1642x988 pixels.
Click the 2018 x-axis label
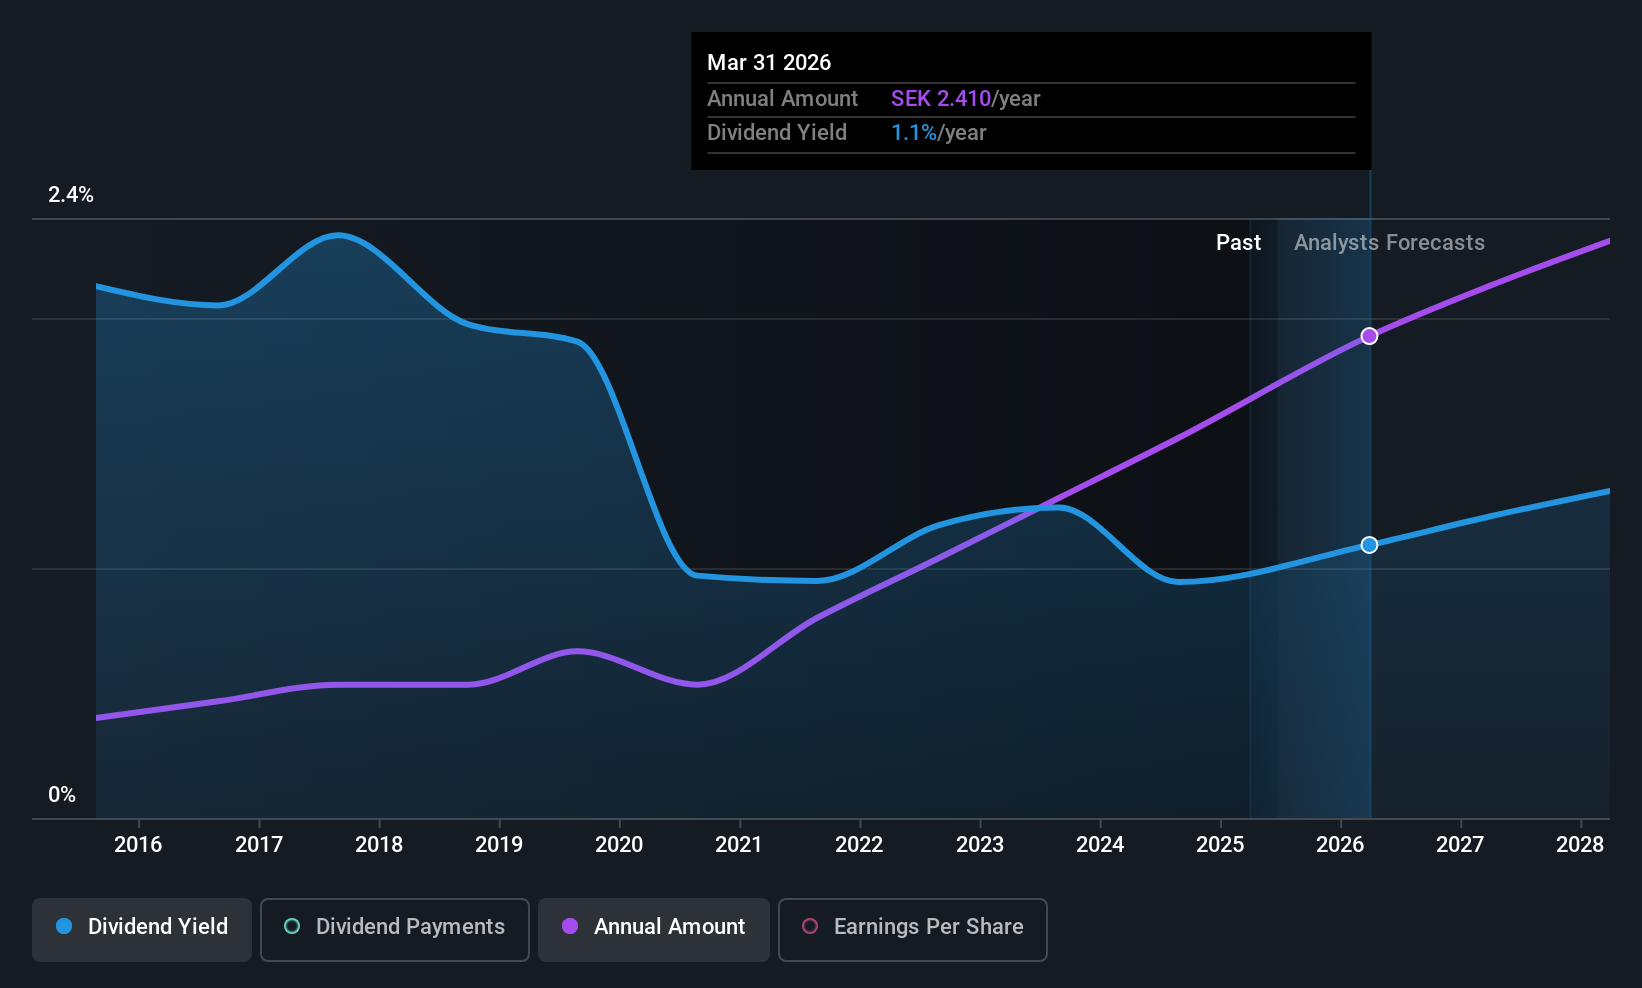tap(379, 844)
